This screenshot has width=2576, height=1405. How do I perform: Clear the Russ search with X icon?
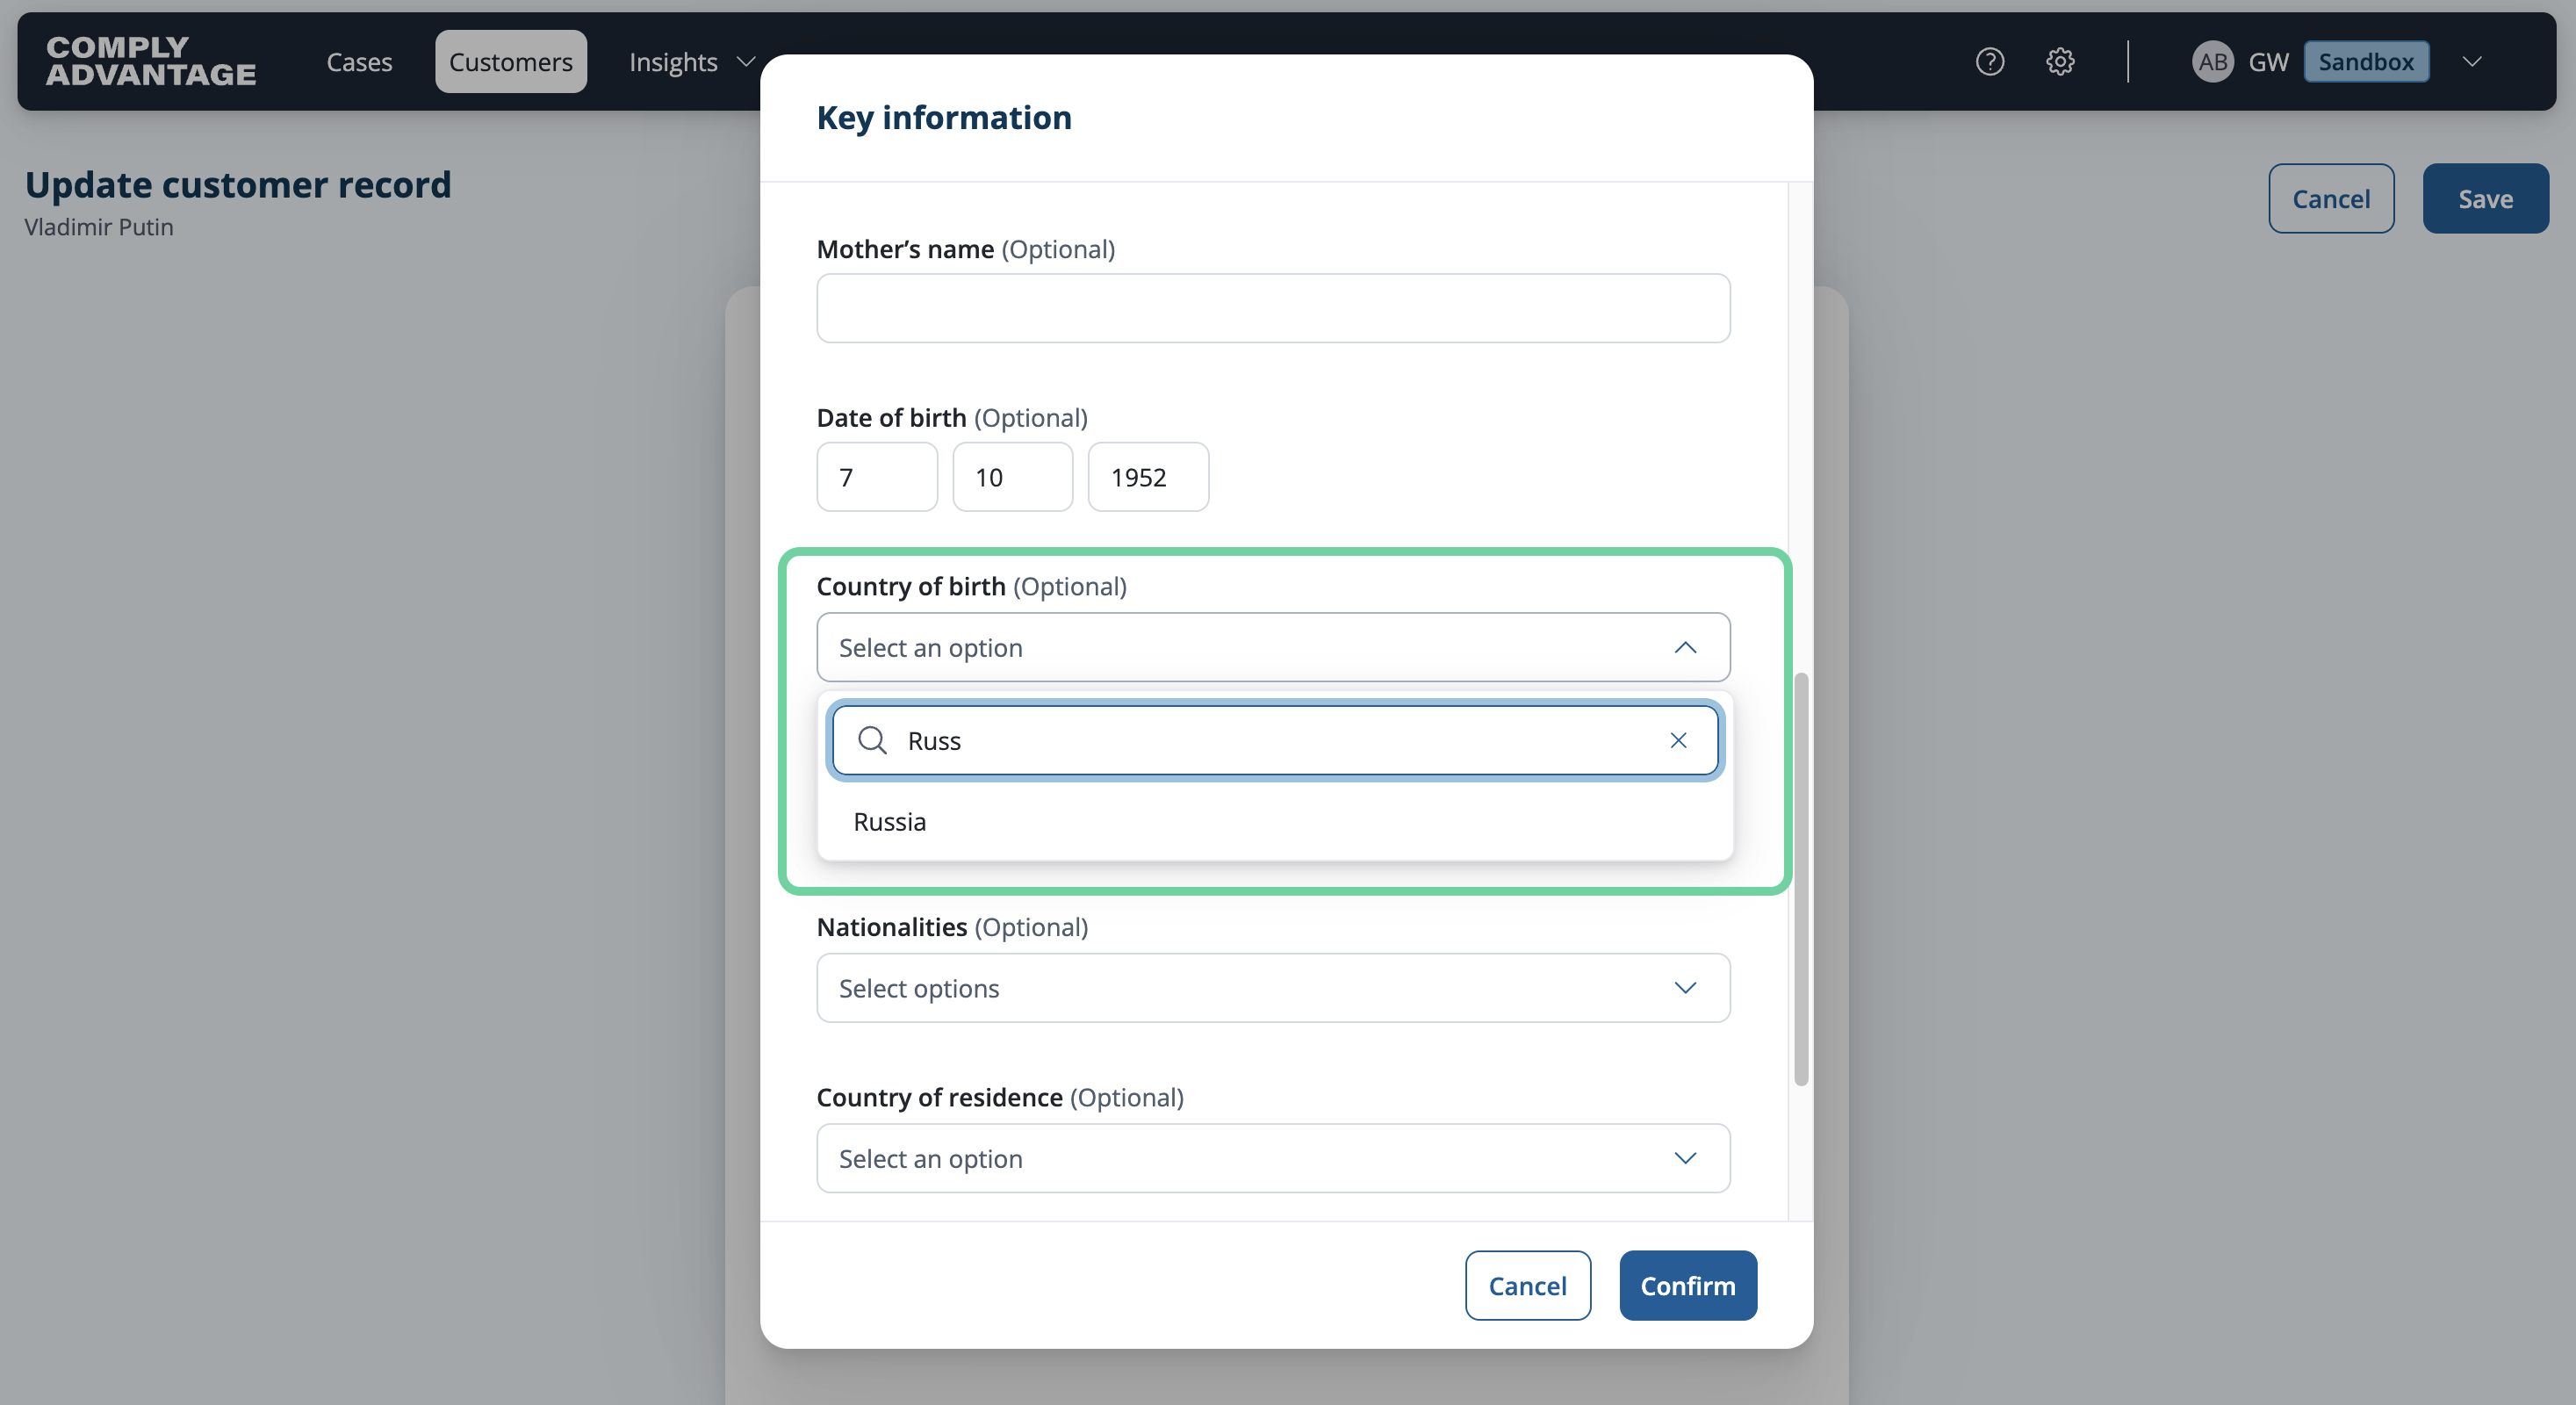[1678, 740]
